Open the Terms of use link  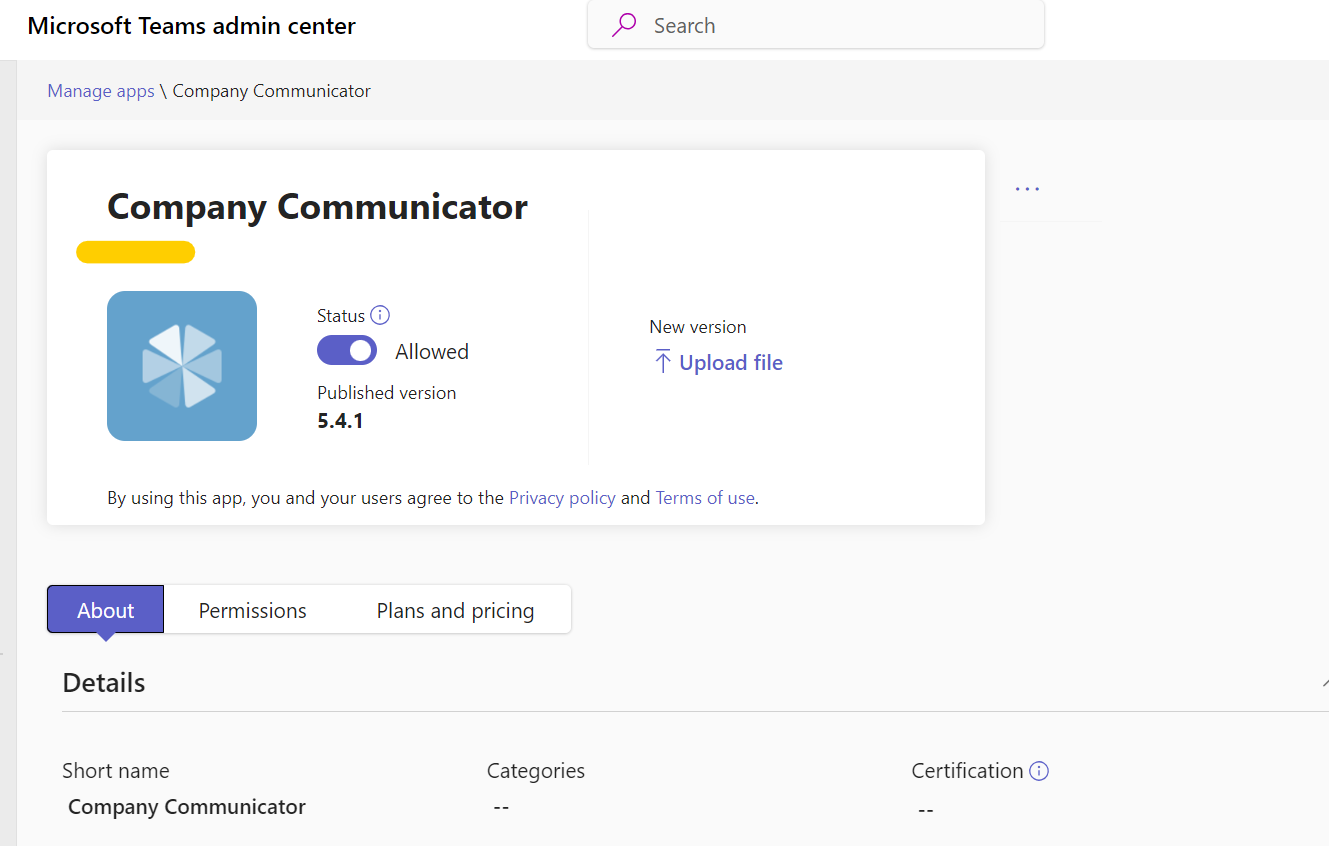[x=705, y=497]
